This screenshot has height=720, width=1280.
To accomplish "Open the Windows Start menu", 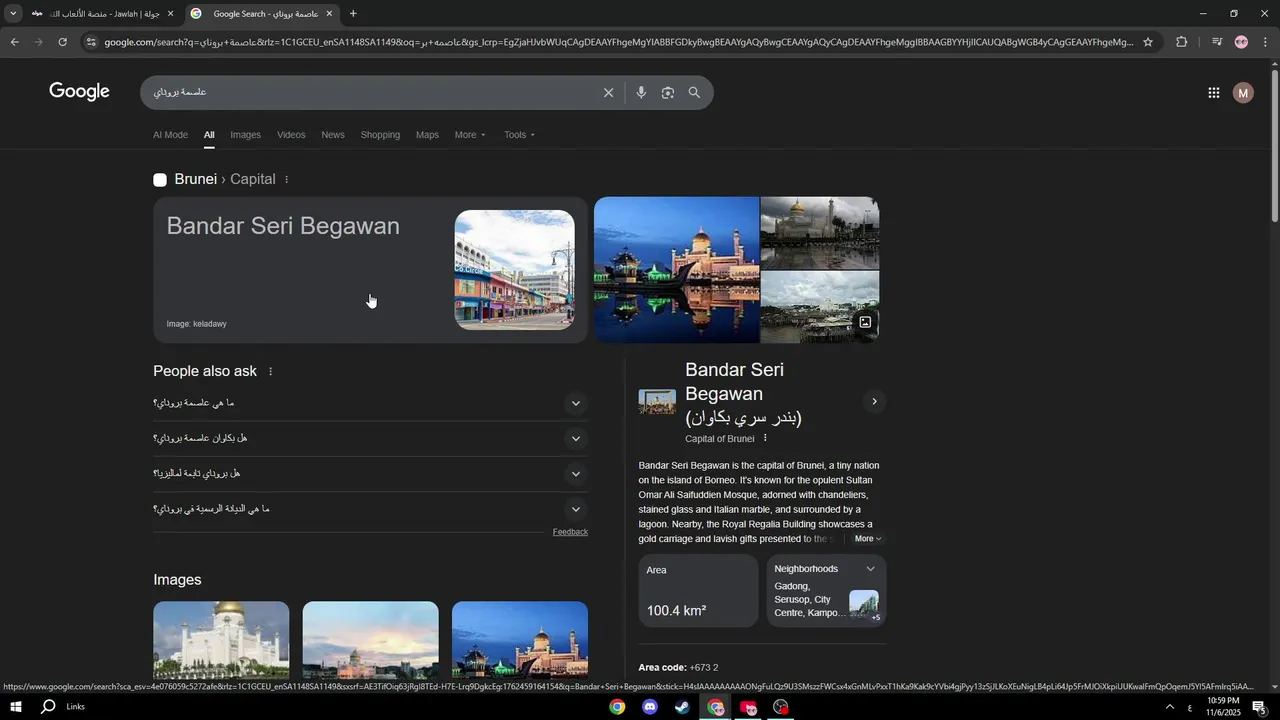I will 15,707.
